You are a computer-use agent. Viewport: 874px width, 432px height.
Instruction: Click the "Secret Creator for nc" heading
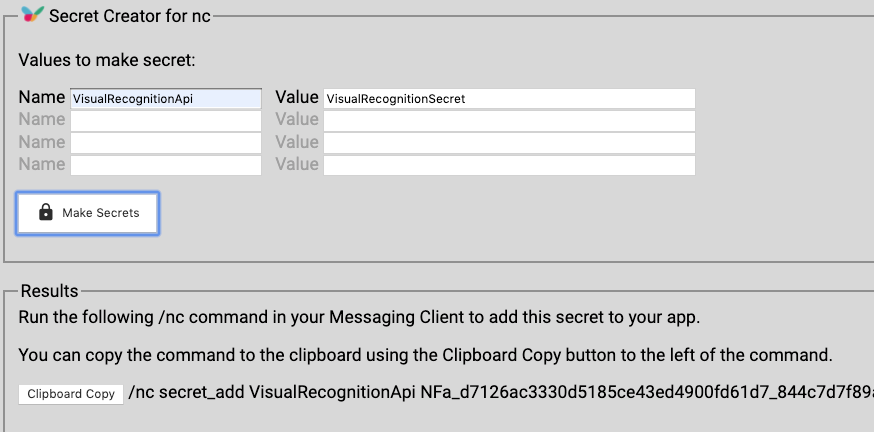(130, 15)
